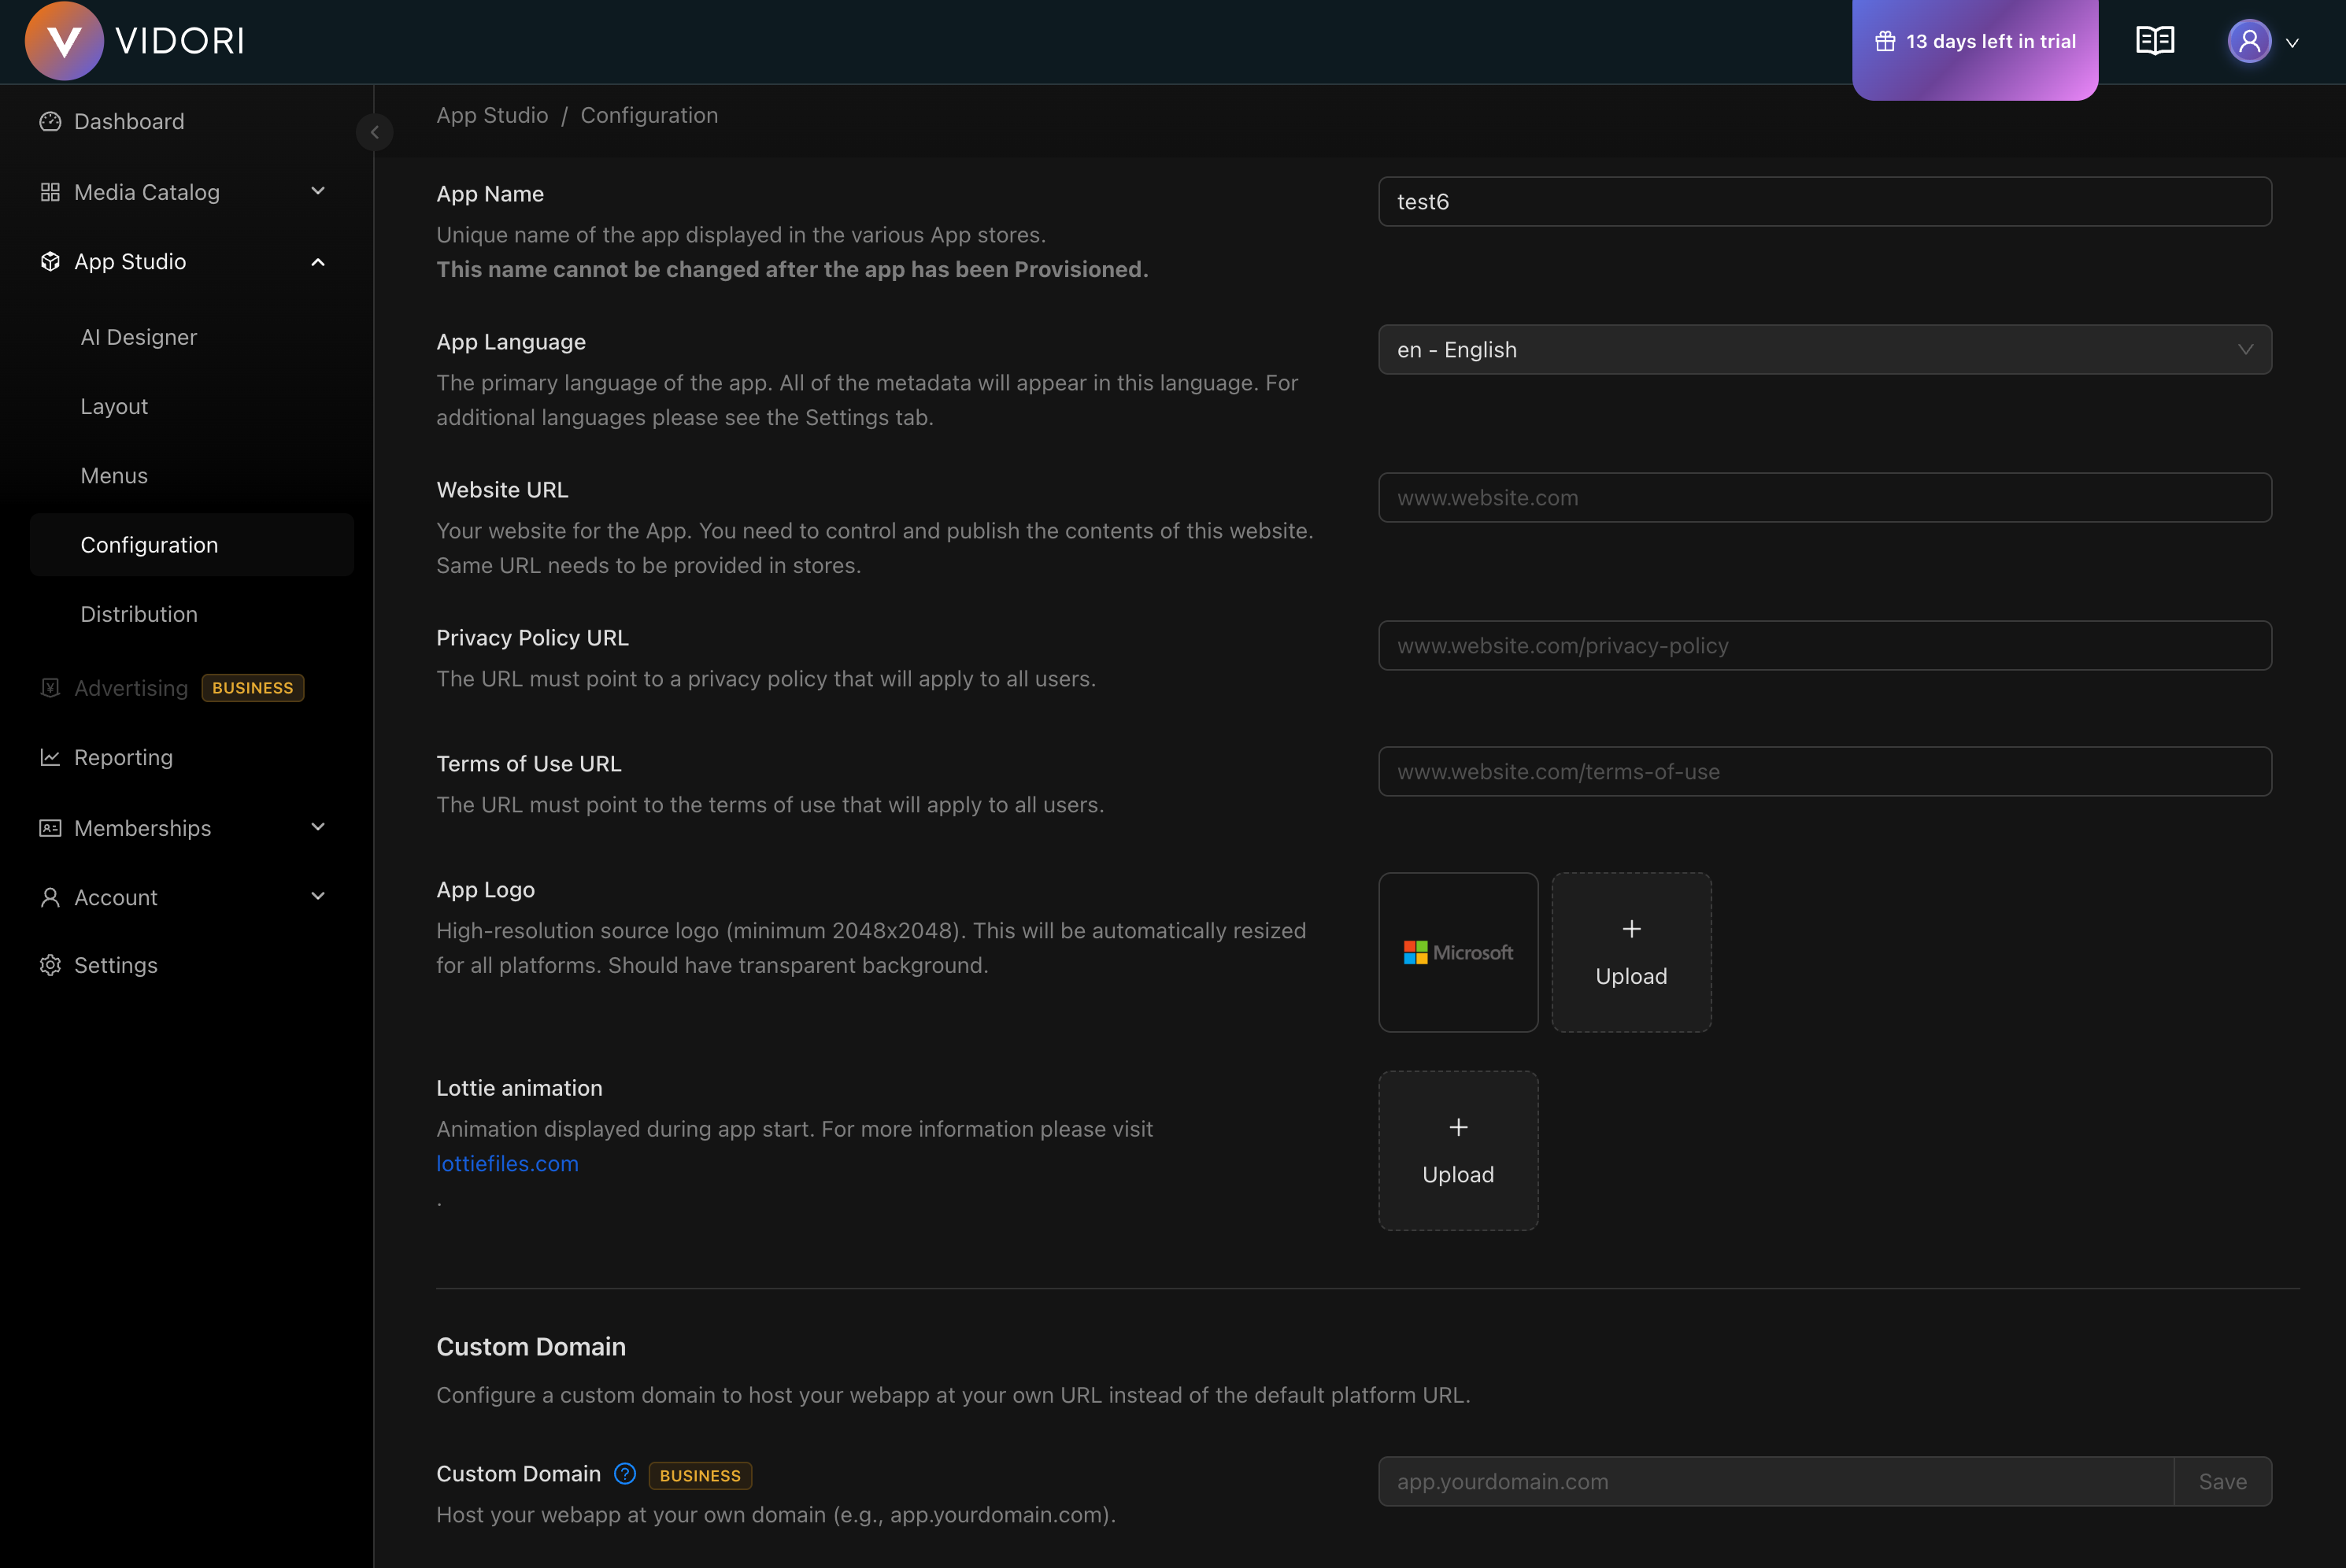
Task: Switch to the Distribution page
Action: point(139,613)
